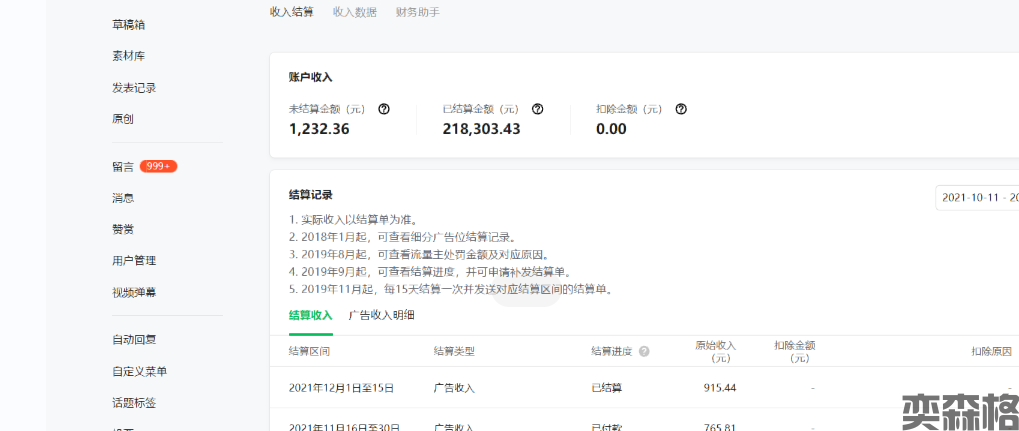The height and width of the screenshot is (431, 1019).
Task: Select the 结算收入 sub-tab
Action: (x=310, y=315)
